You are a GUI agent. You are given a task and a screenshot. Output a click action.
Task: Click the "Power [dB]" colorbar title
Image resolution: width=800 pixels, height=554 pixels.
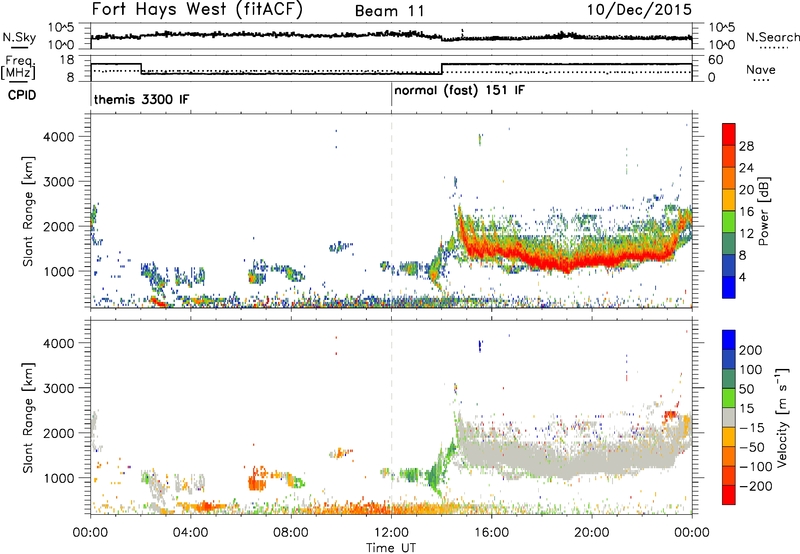coord(764,211)
